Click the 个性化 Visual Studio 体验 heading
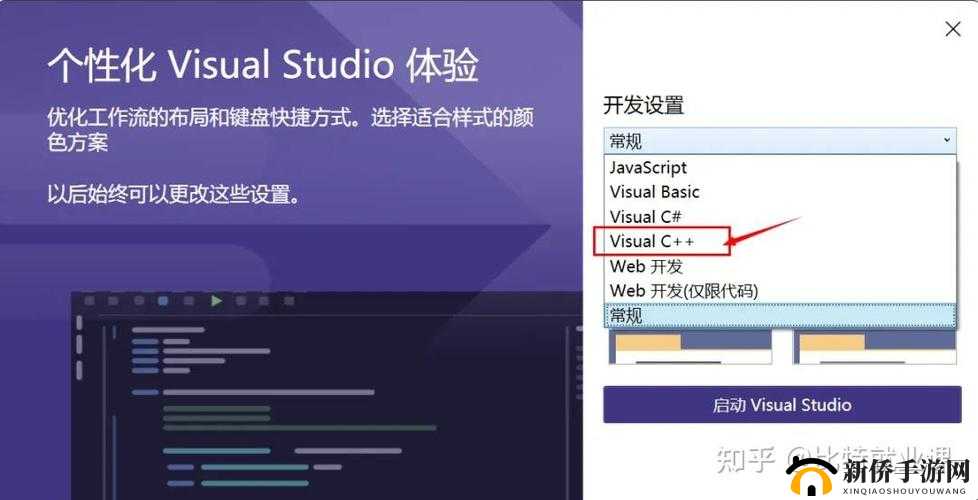Image resolution: width=978 pixels, height=500 pixels. coord(263,65)
